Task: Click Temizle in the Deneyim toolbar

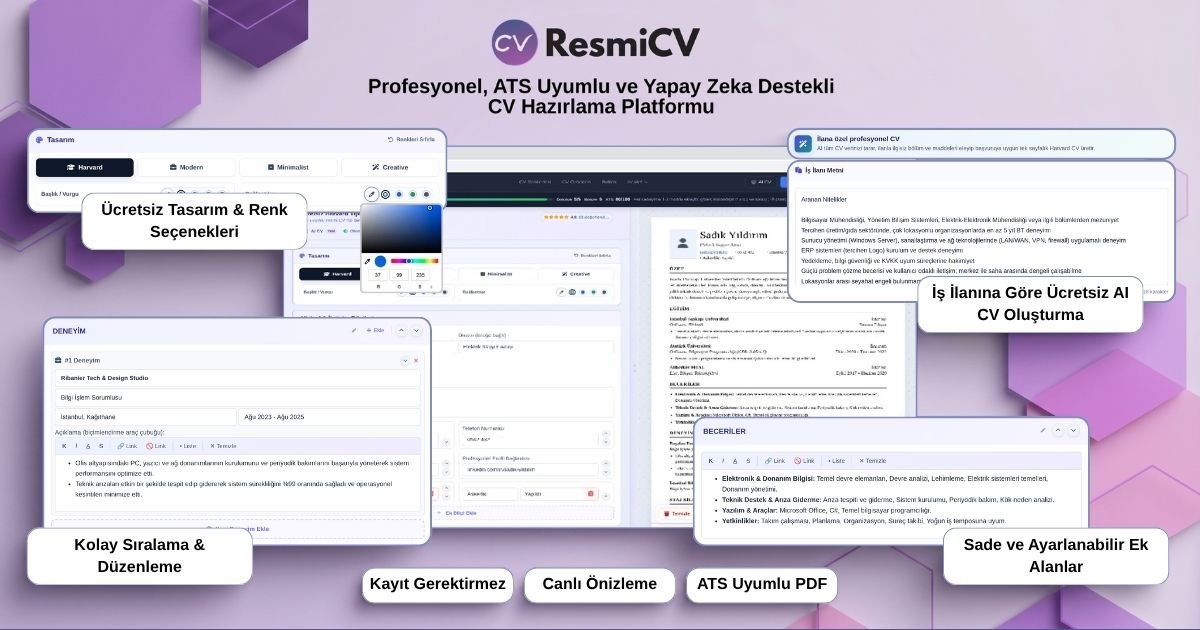Action: point(223,446)
